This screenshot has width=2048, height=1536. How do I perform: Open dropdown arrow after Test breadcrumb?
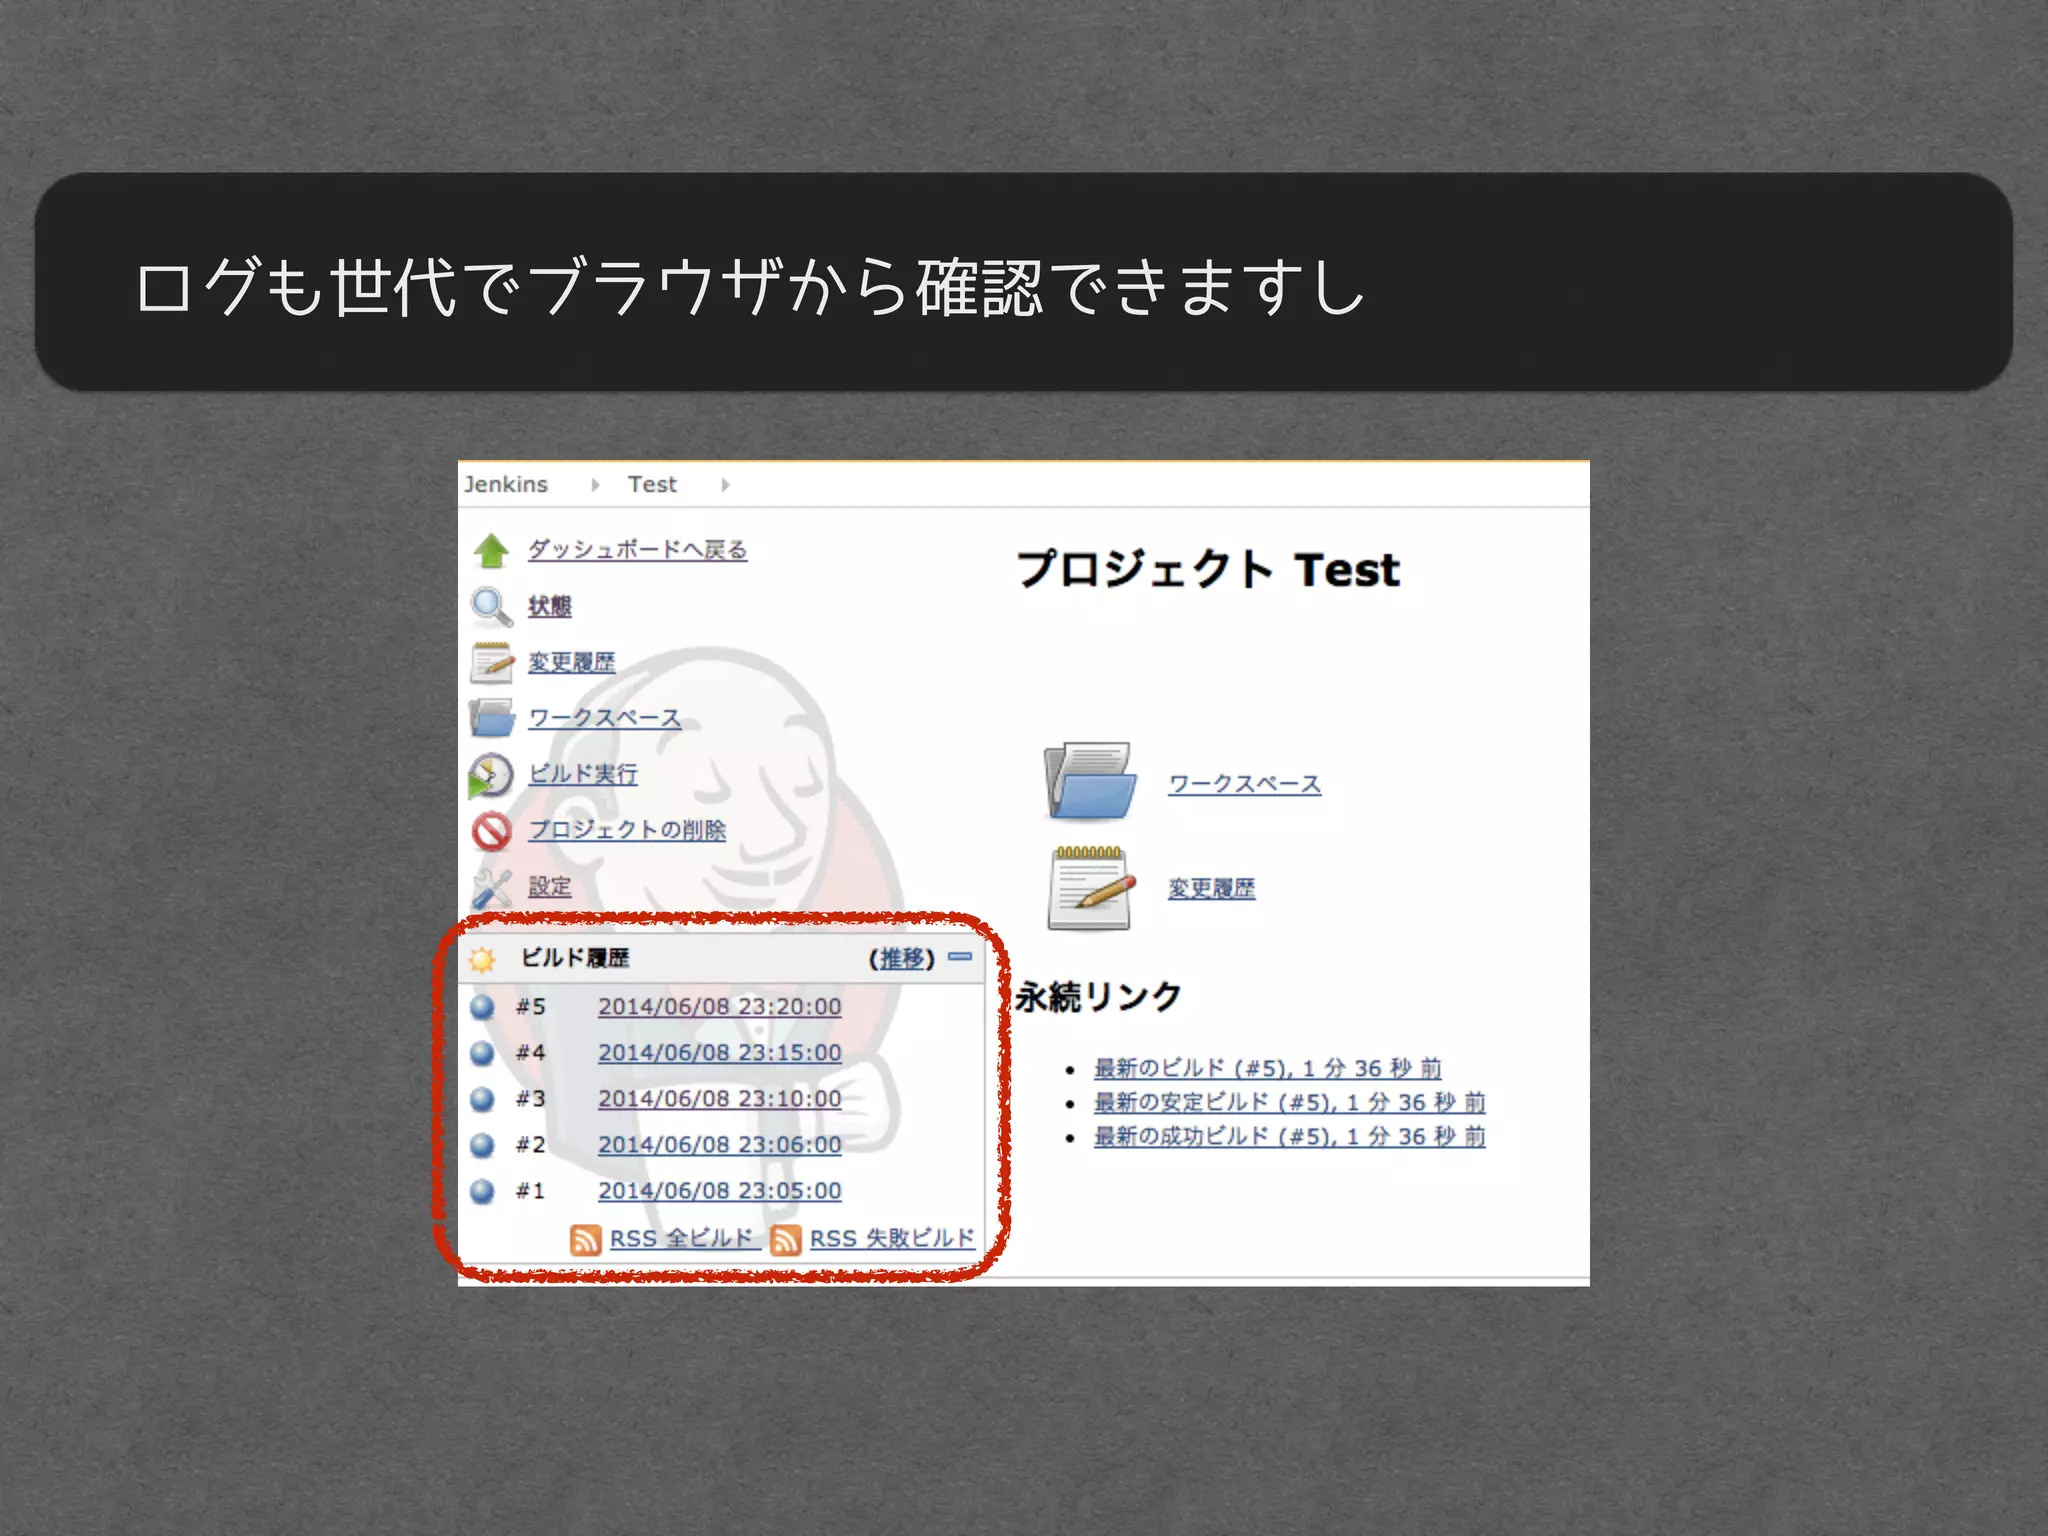pyautogui.click(x=725, y=485)
